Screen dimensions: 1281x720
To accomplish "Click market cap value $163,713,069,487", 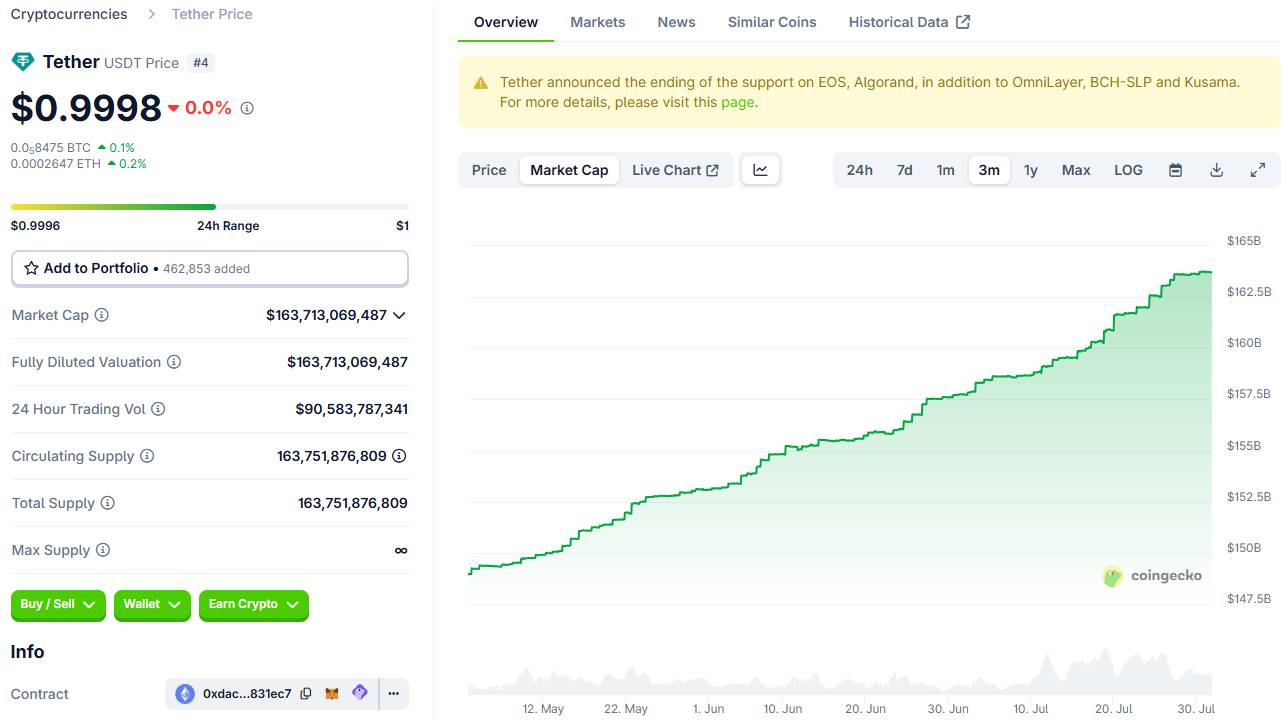I will tap(326, 315).
